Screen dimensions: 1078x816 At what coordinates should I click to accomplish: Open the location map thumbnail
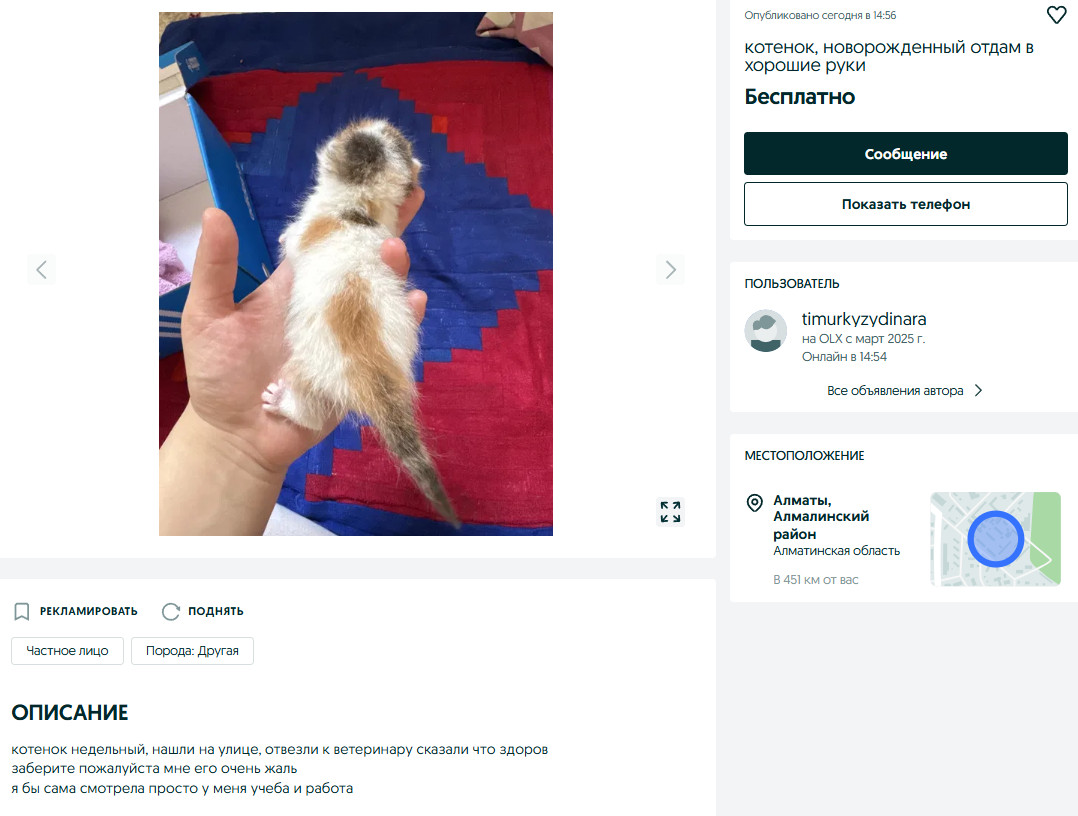tap(996, 539)
